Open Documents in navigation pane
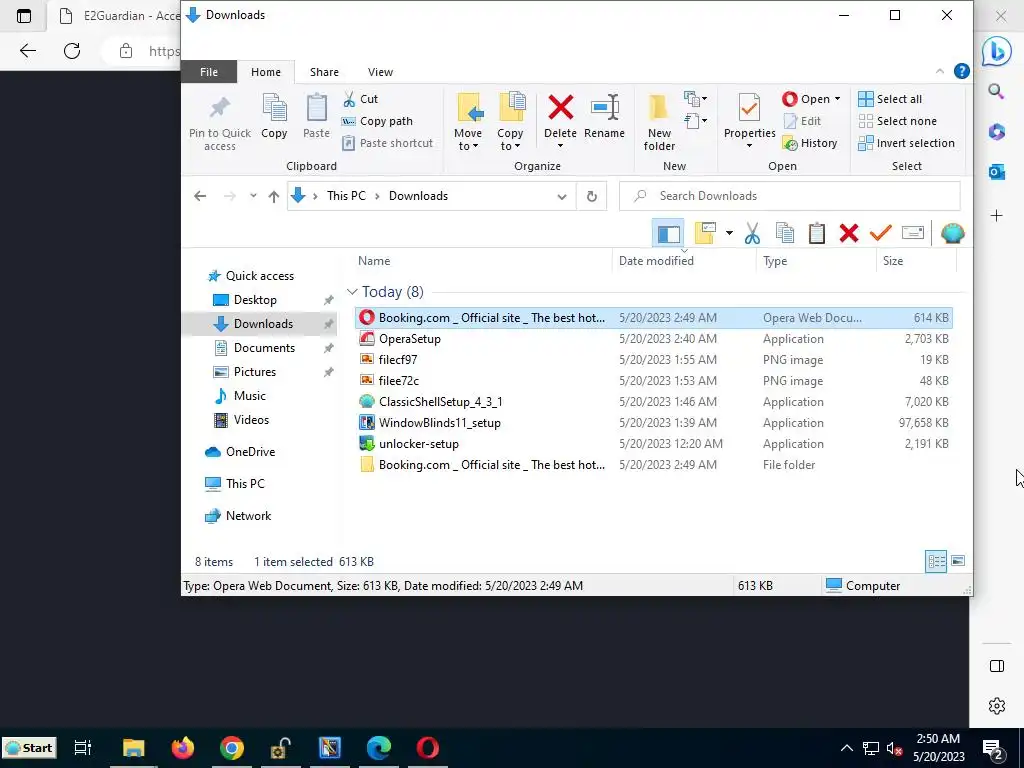The height and width of the screenshot is (768, 1024). tap(264, 348)
